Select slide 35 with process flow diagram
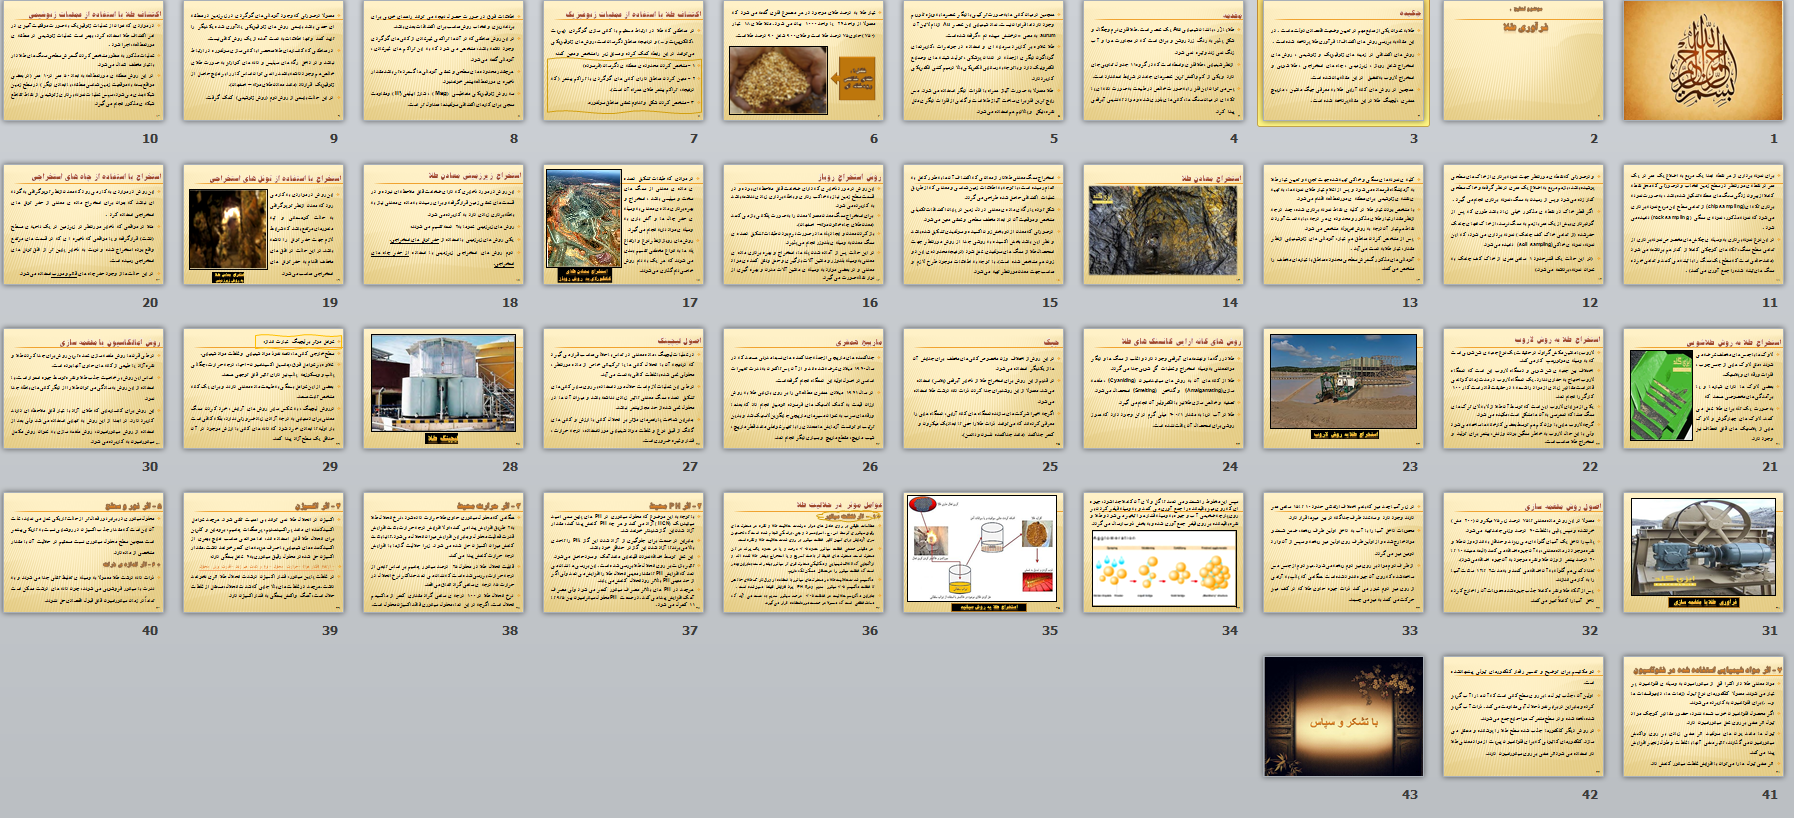Viewport: 1794px width, 818px height. click(x=983, y=553)
